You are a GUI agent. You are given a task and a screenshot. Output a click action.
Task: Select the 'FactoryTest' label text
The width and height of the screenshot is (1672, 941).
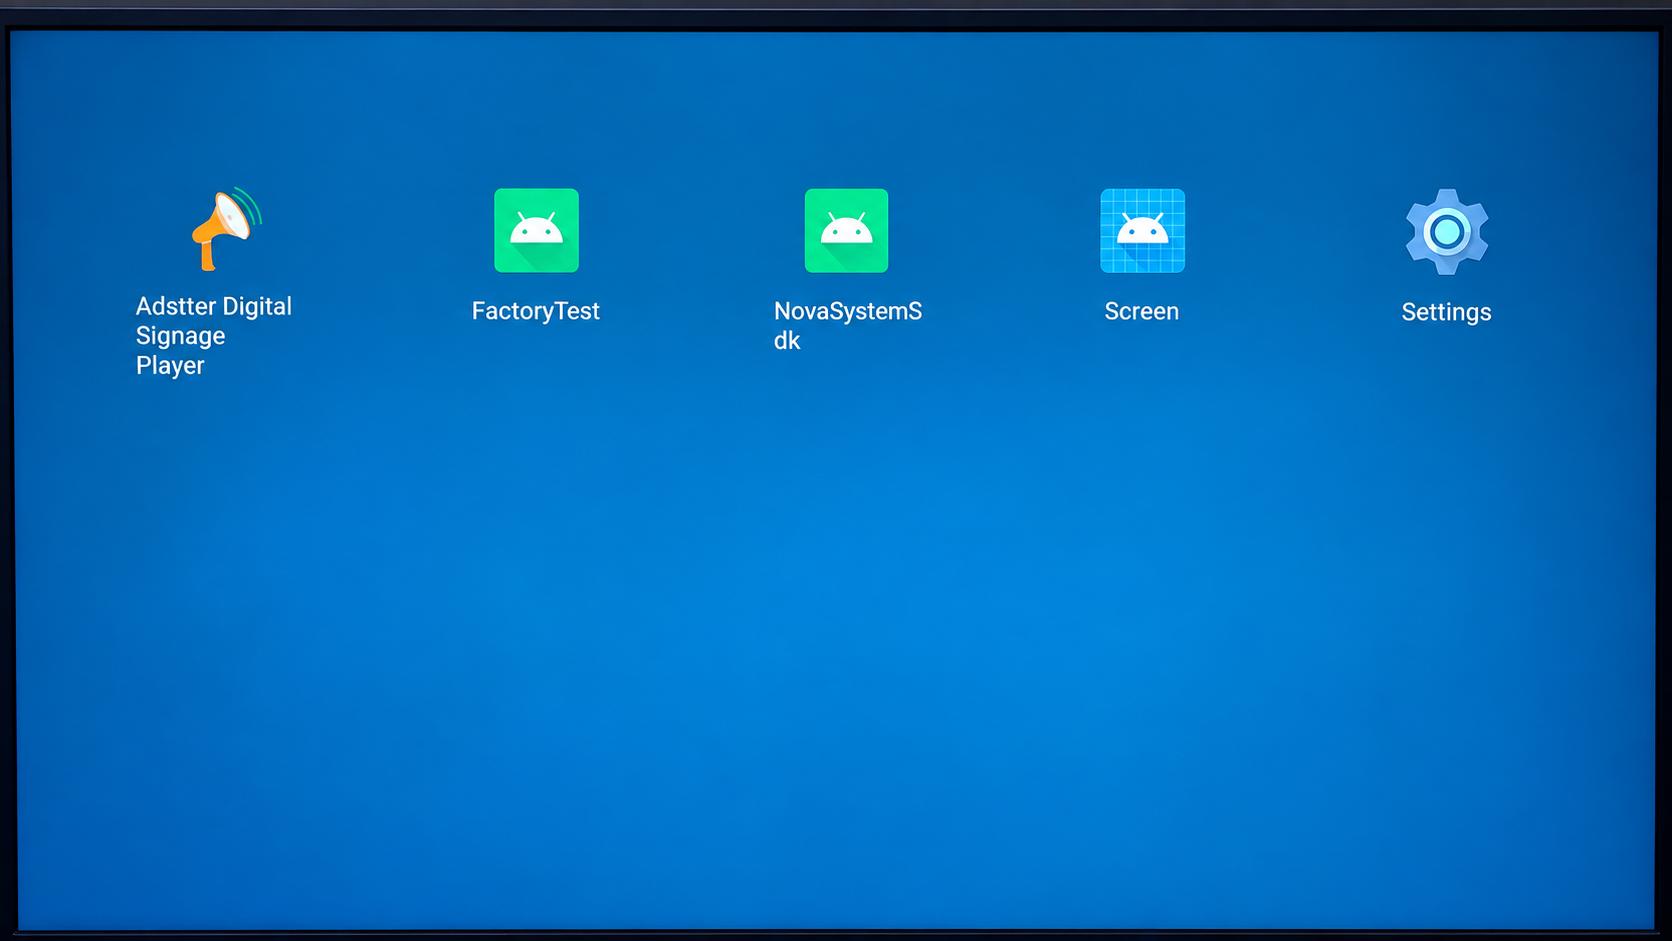point(536,311)
